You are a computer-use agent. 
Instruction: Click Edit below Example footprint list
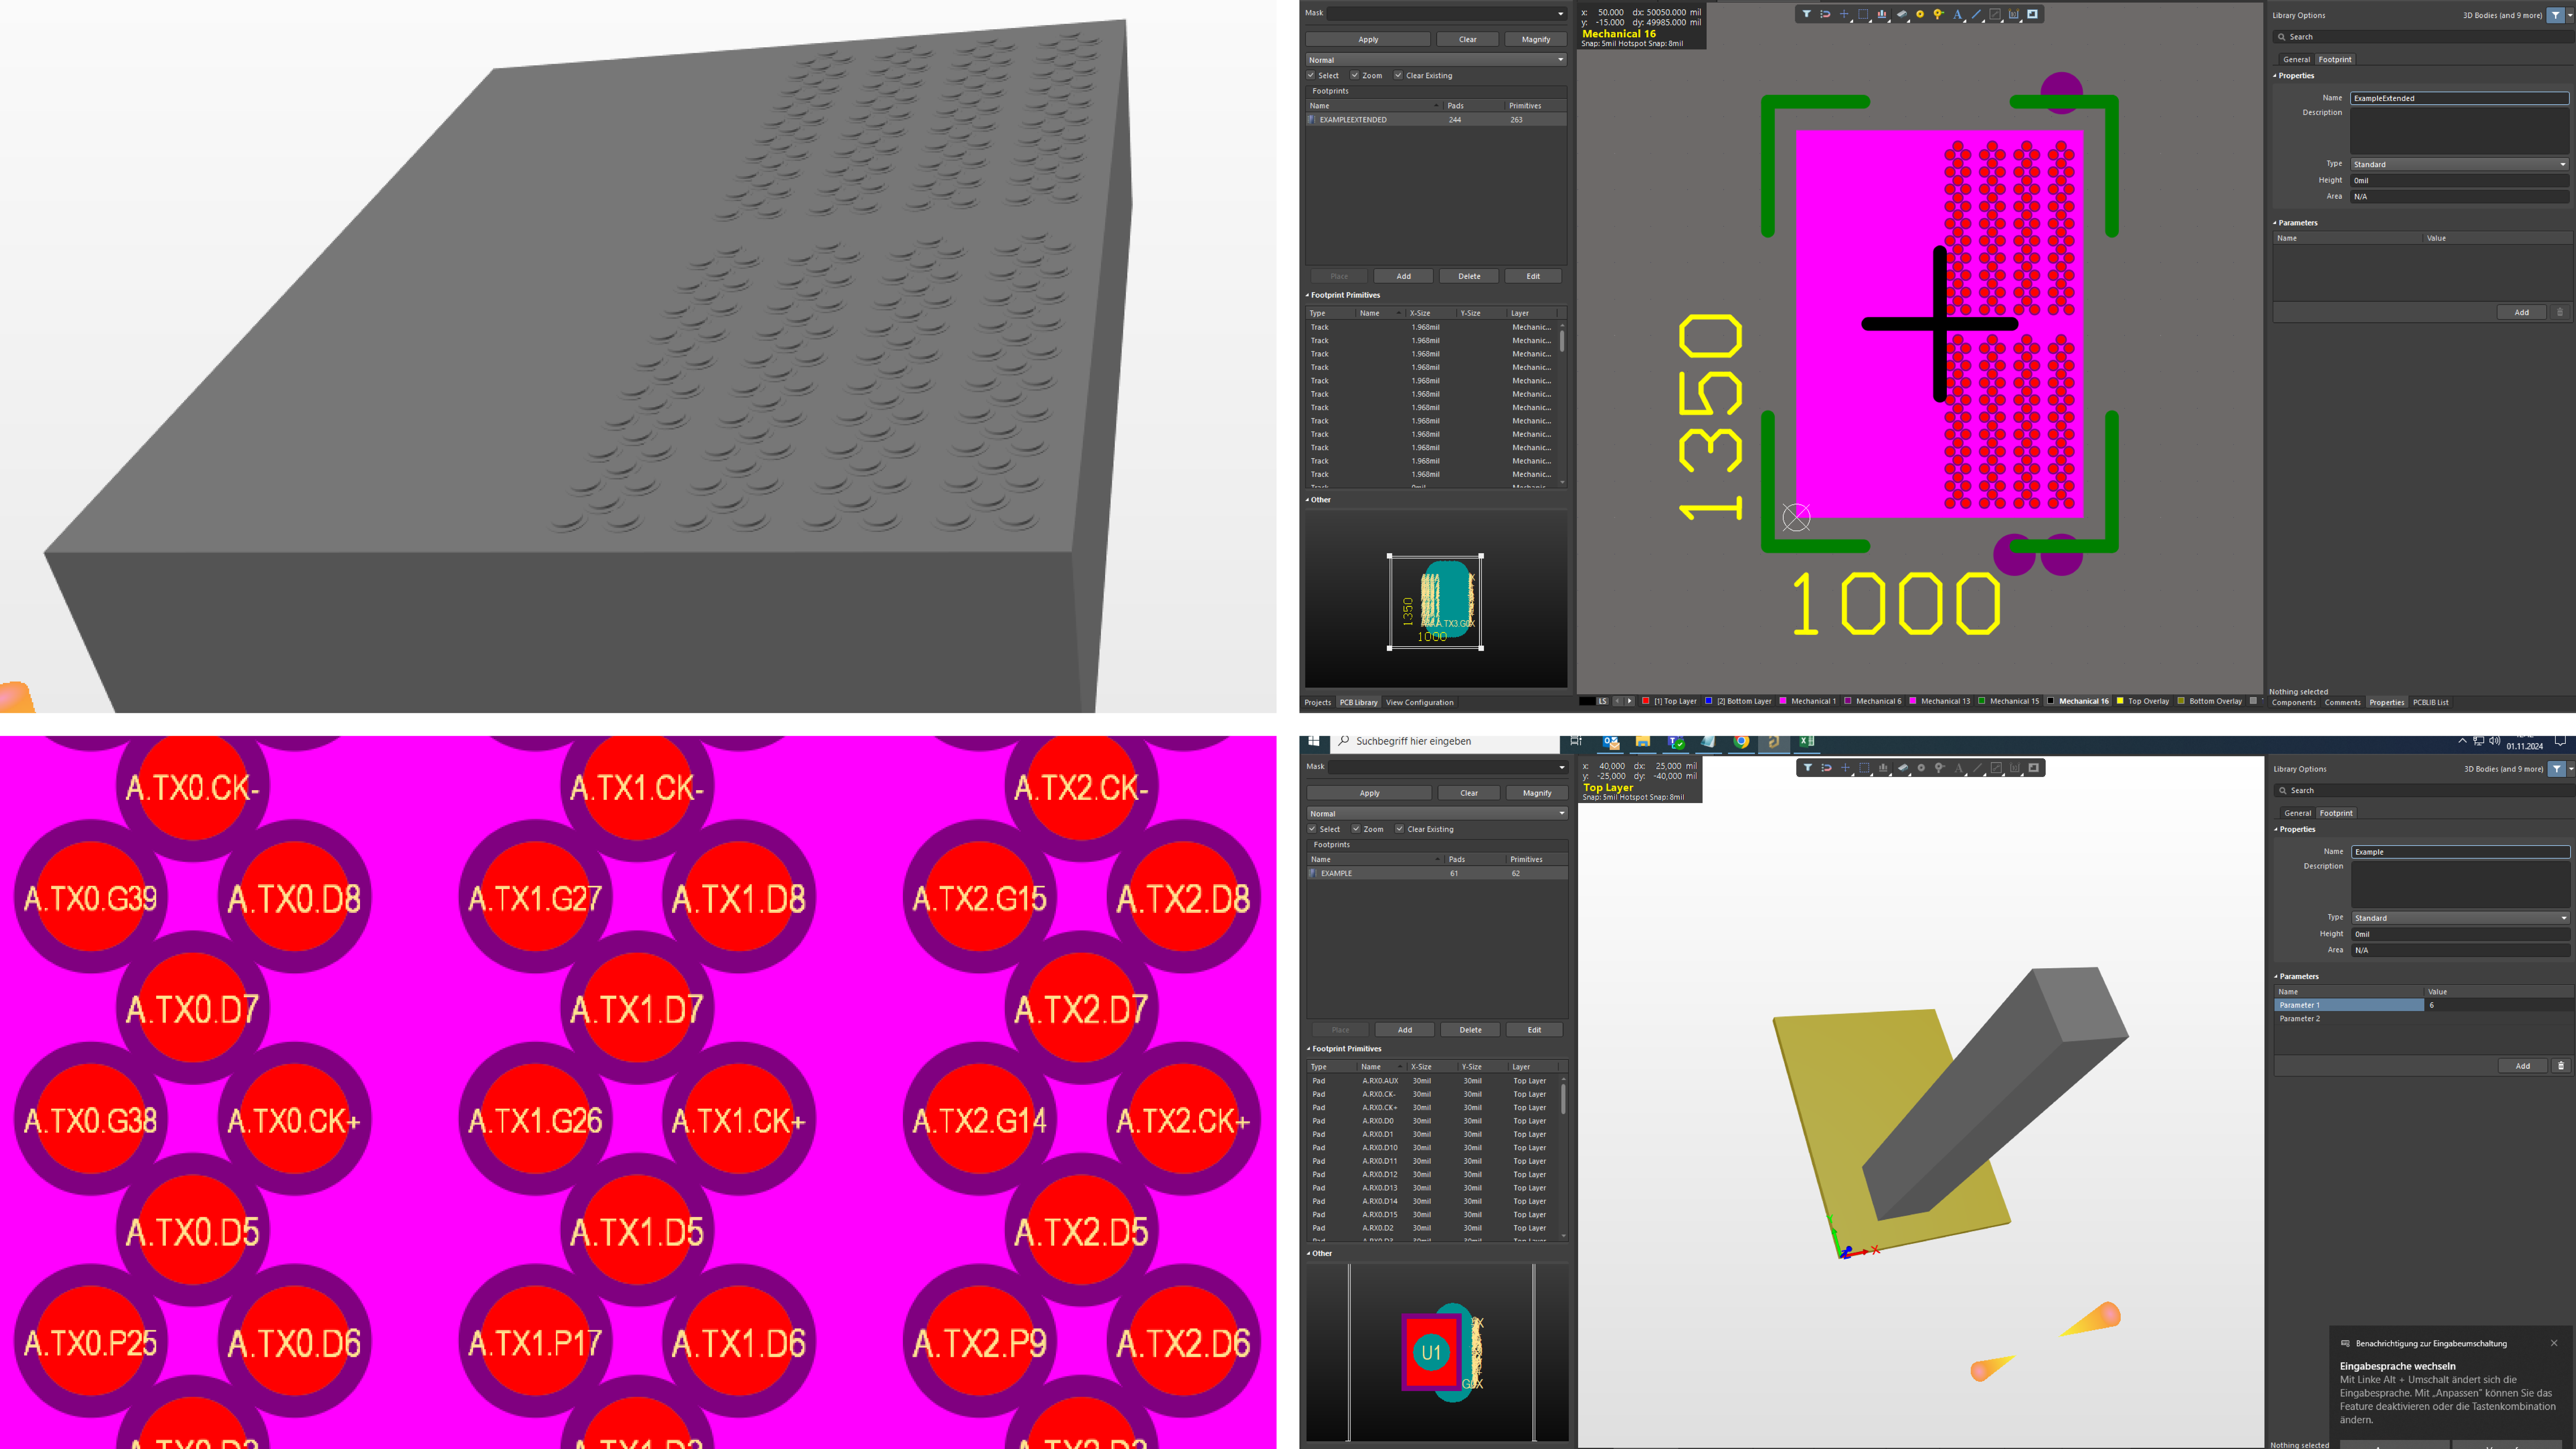[1534, 1030]
